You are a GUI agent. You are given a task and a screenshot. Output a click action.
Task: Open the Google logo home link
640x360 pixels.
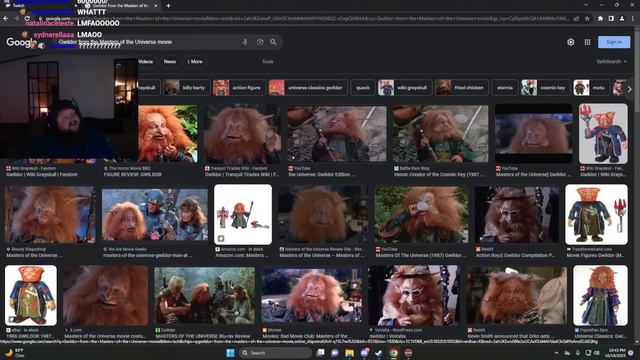pos(22,42)
